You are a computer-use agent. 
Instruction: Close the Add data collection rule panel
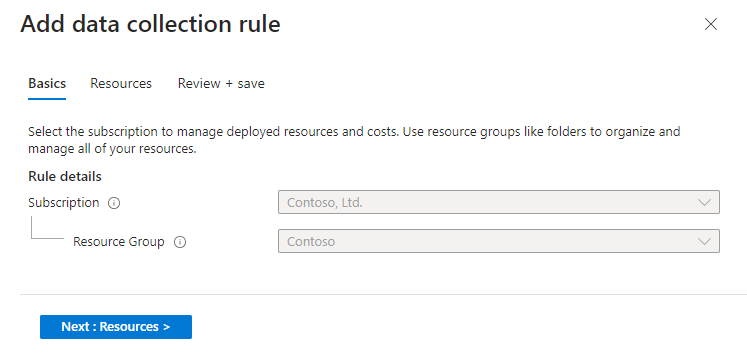pos(710,24)
